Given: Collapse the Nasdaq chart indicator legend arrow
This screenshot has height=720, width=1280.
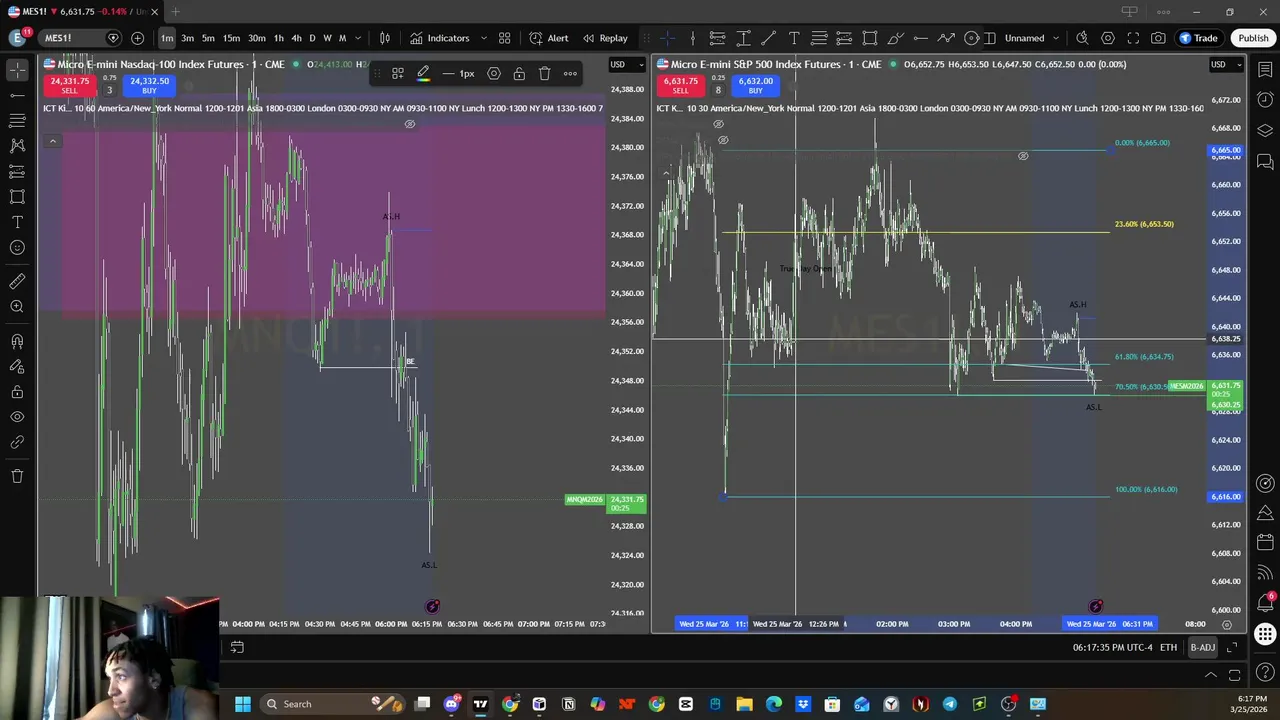Looking at the screenshot, I should tap(52, 141).
